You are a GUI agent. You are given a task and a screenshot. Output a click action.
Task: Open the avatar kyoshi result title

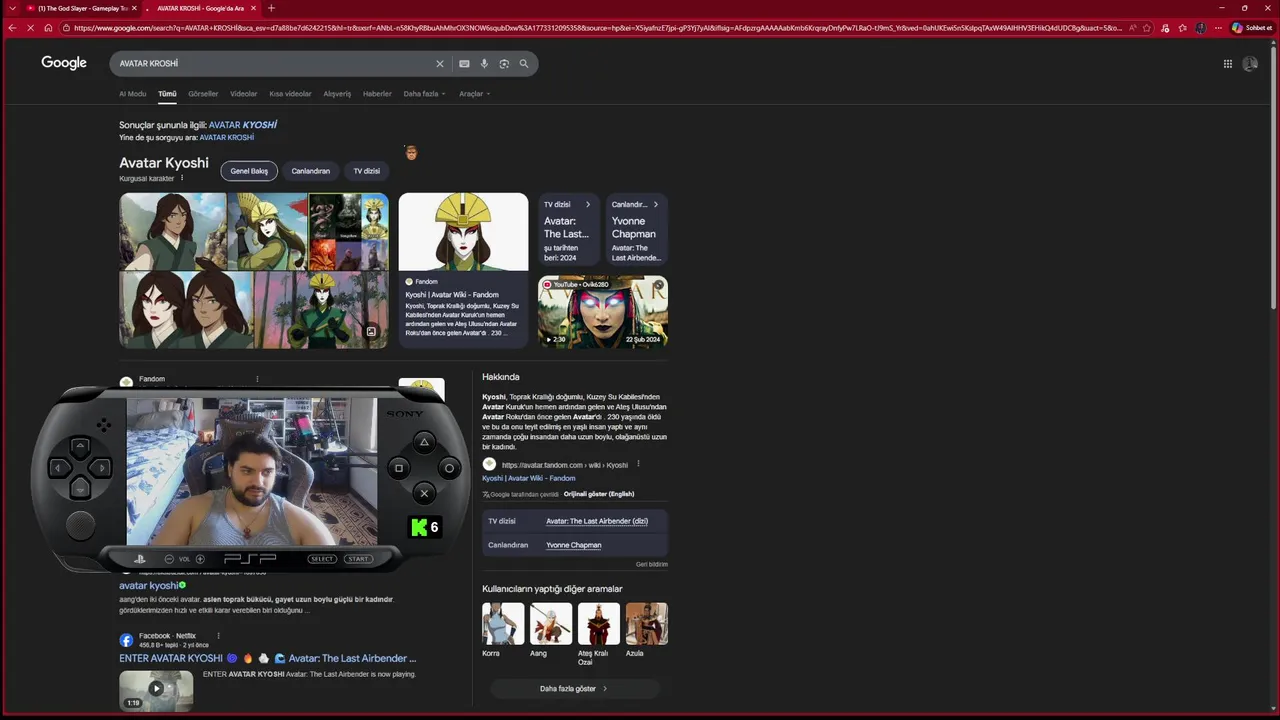149,585
